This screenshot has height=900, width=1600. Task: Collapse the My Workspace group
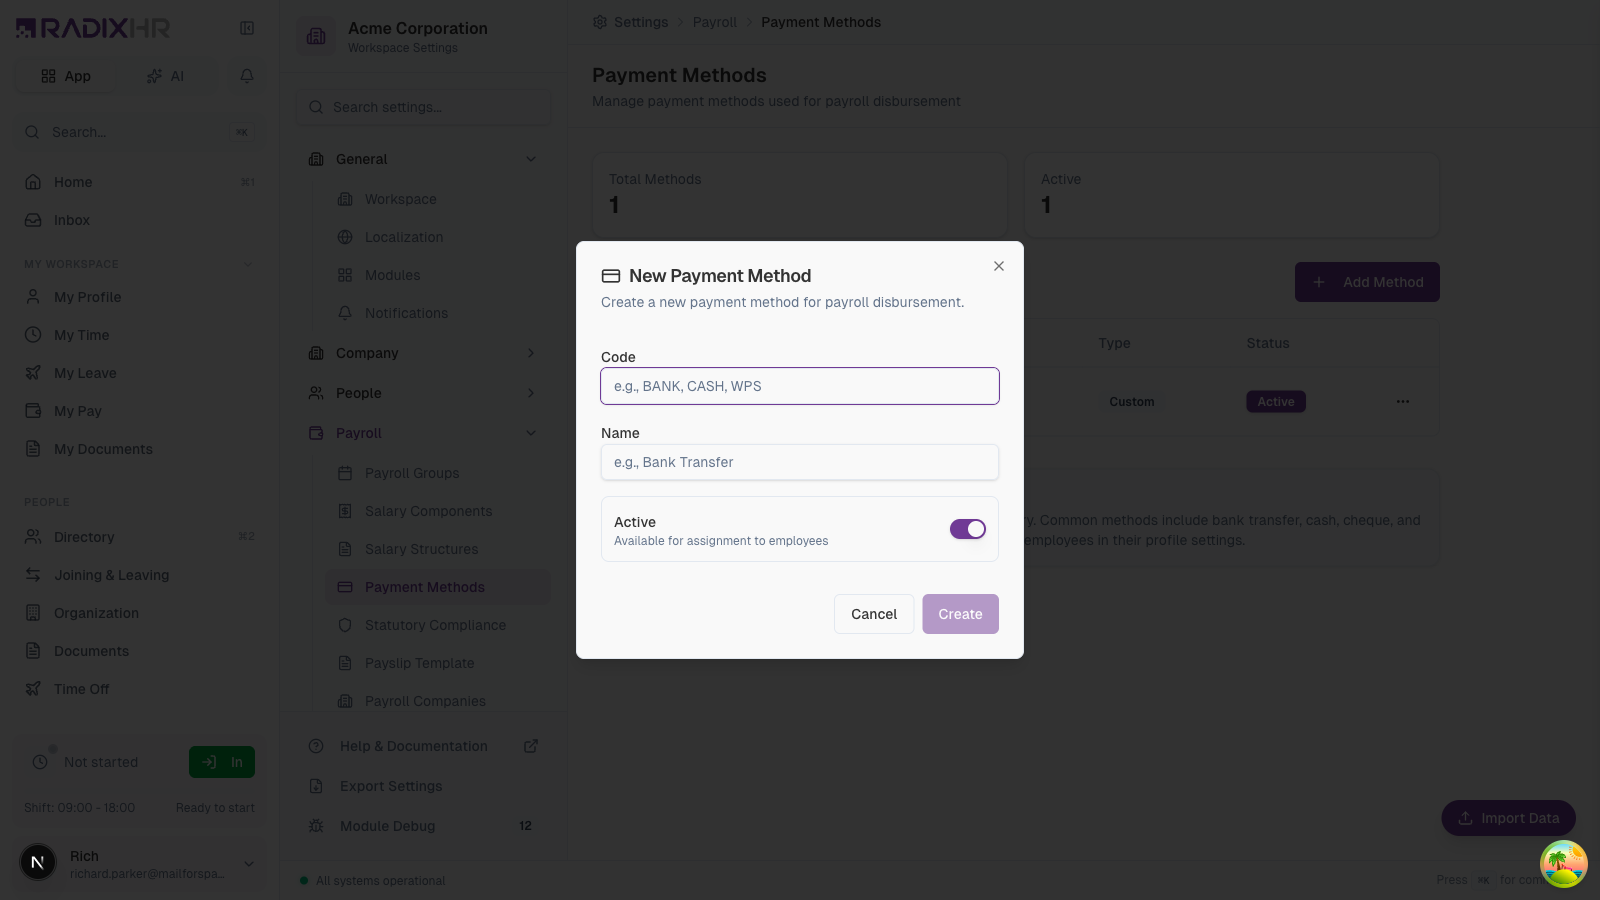coord(248,264)
